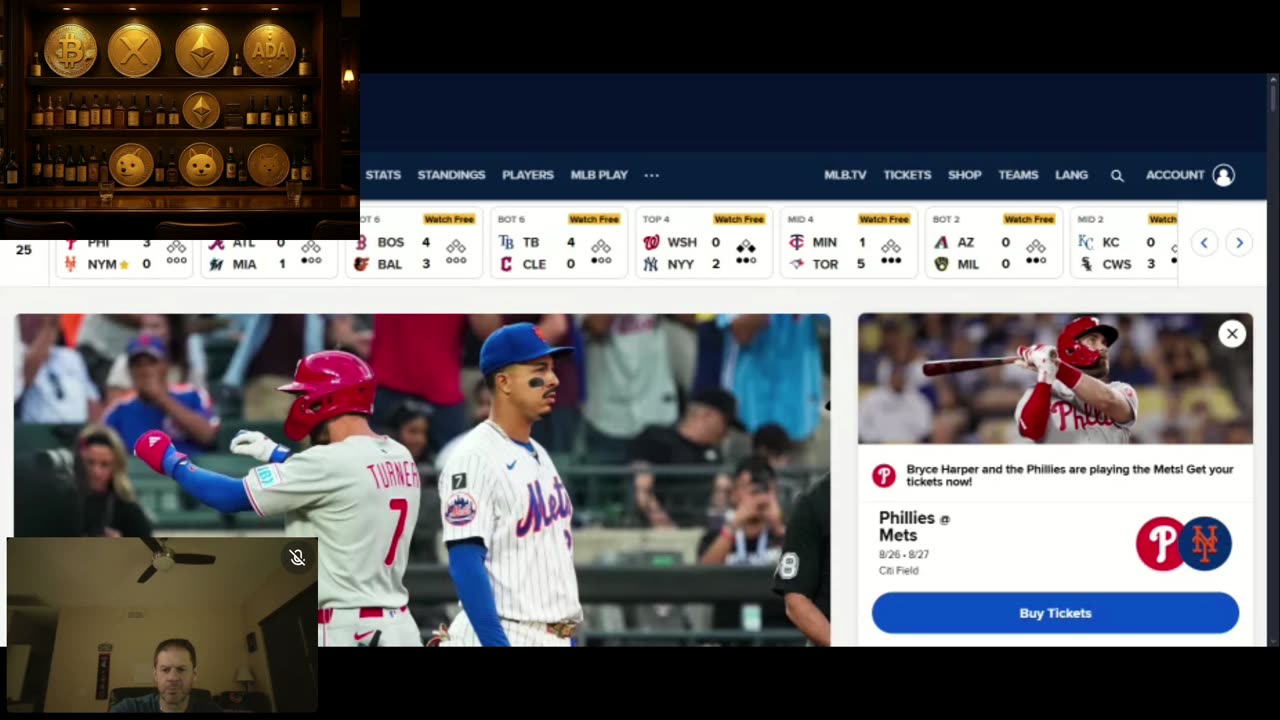Click the Citi Field venue text

point(898,571)
